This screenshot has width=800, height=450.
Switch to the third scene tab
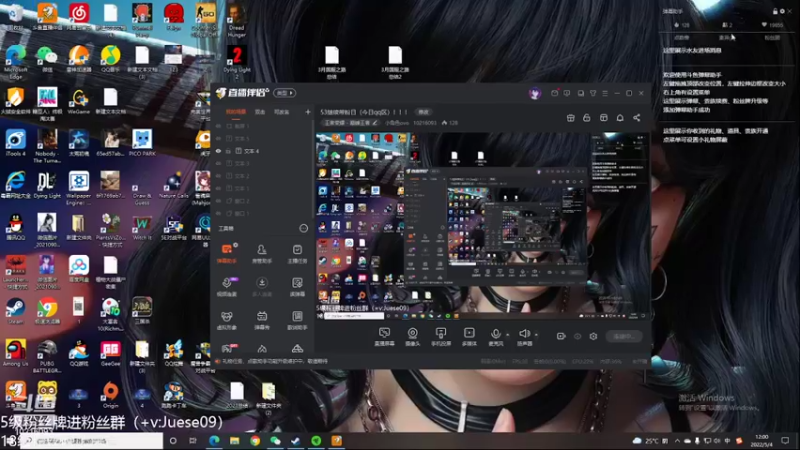point(282,112)
